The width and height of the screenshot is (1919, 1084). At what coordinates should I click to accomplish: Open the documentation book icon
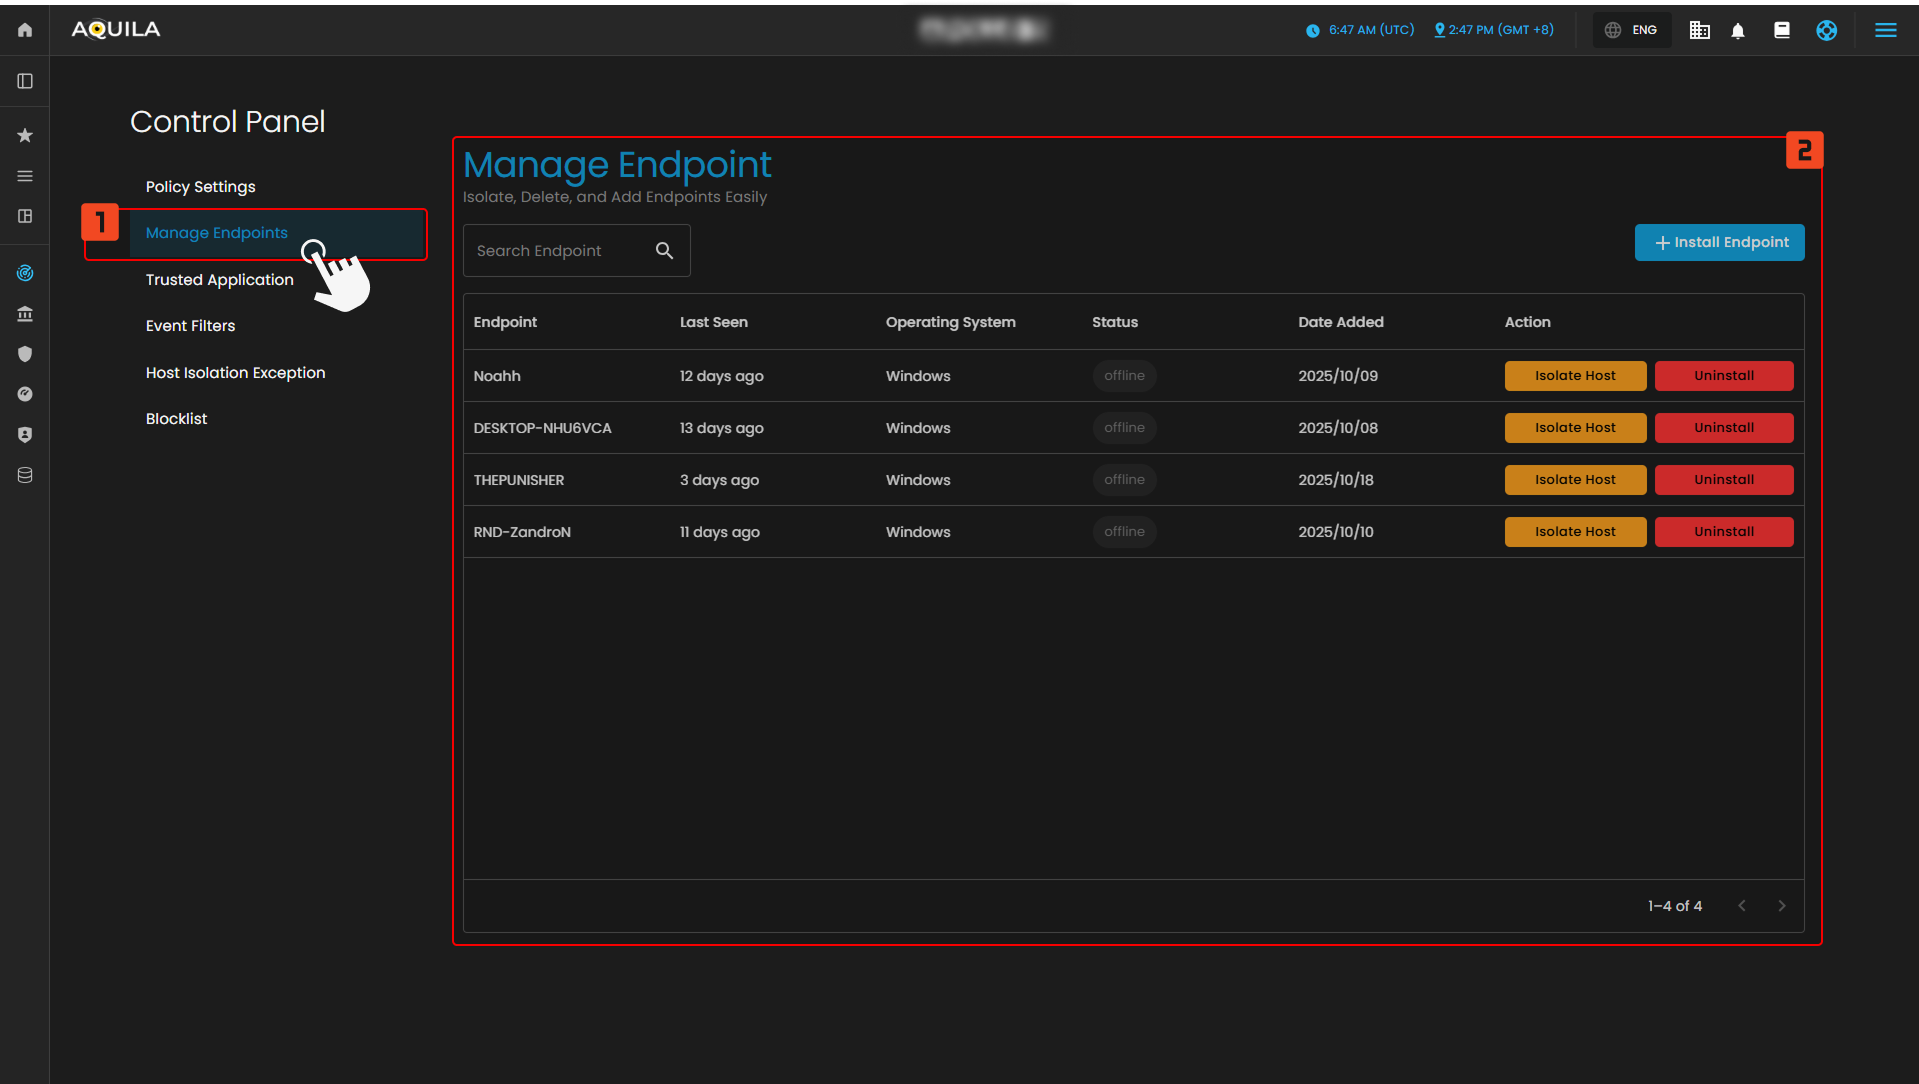click(1781, 30)
